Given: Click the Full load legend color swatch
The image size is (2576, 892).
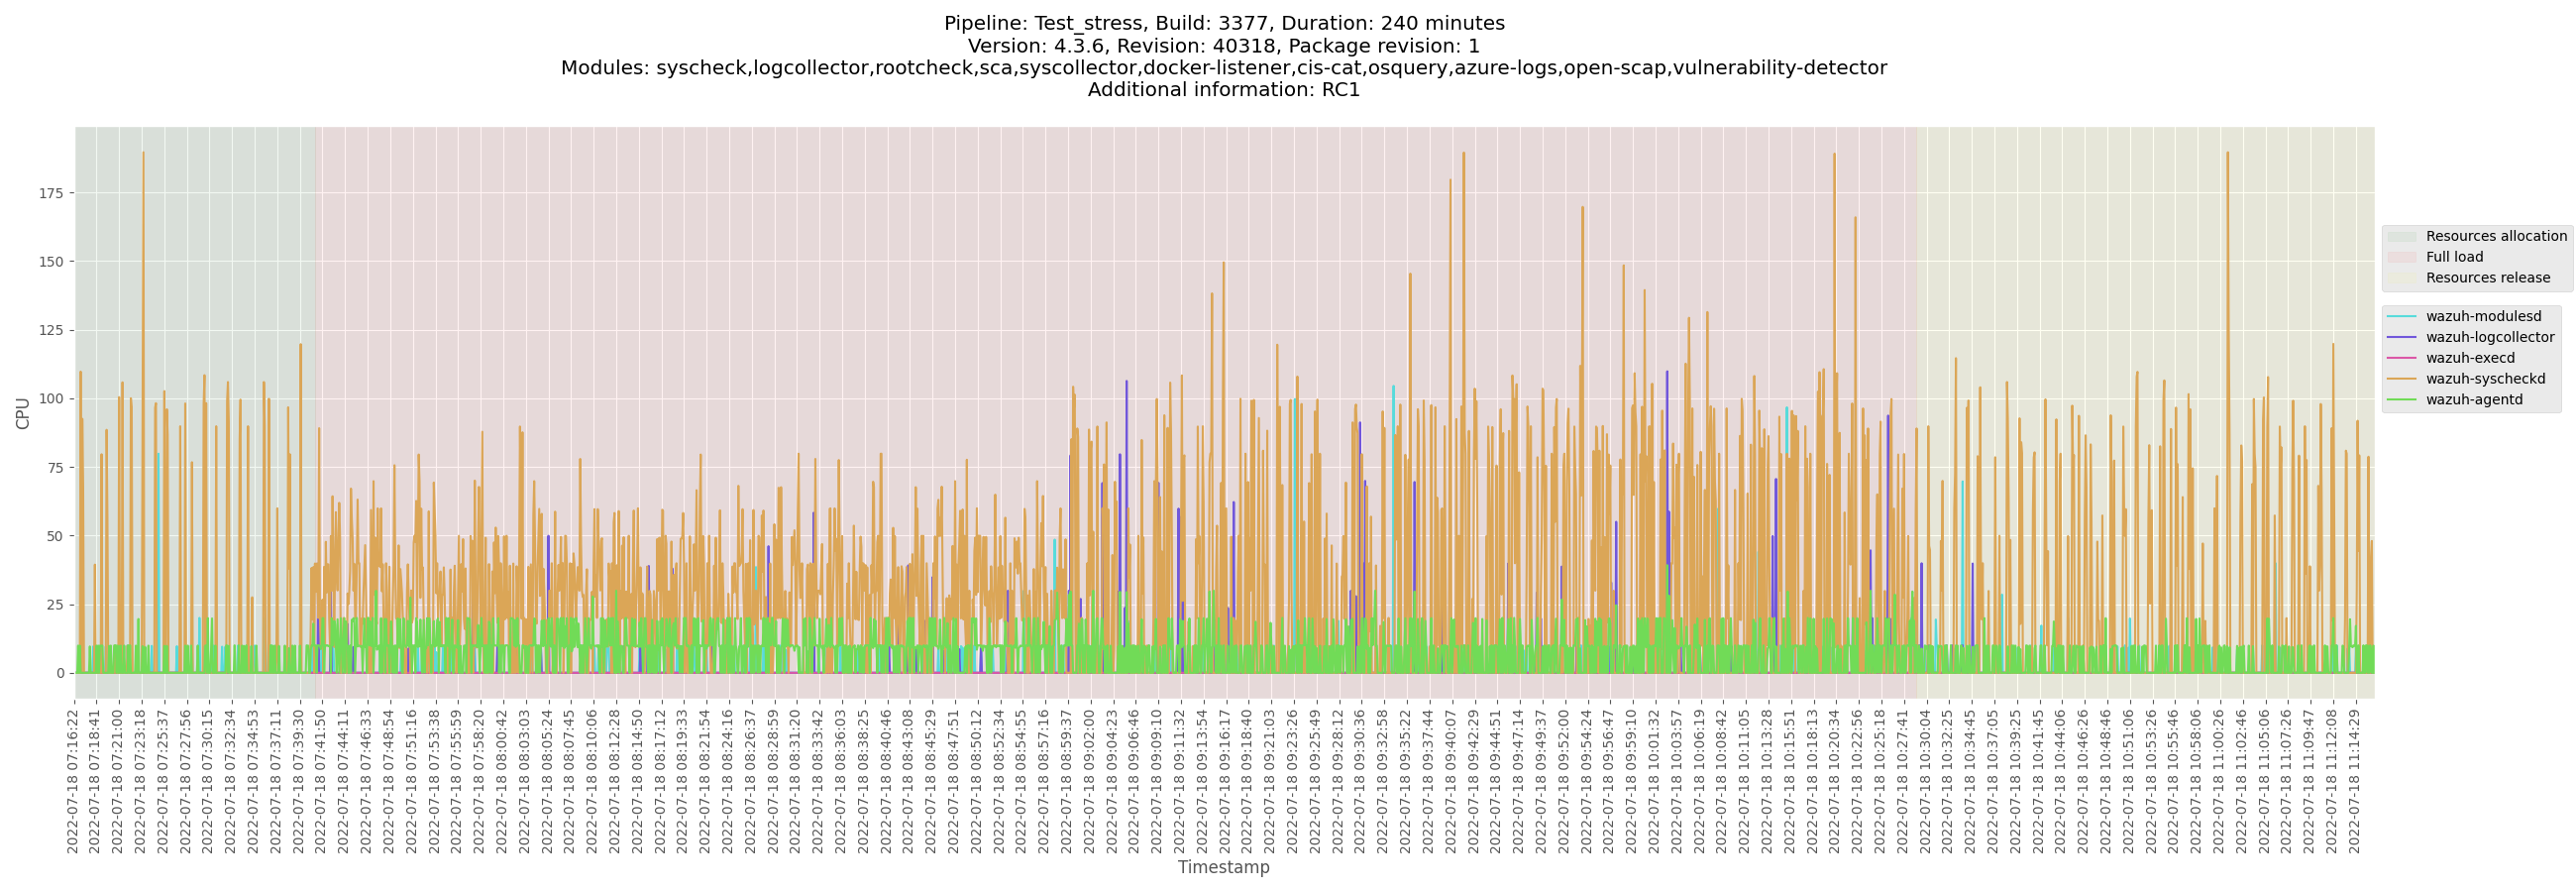Looking at the screenshot, I should (2401, 257).
